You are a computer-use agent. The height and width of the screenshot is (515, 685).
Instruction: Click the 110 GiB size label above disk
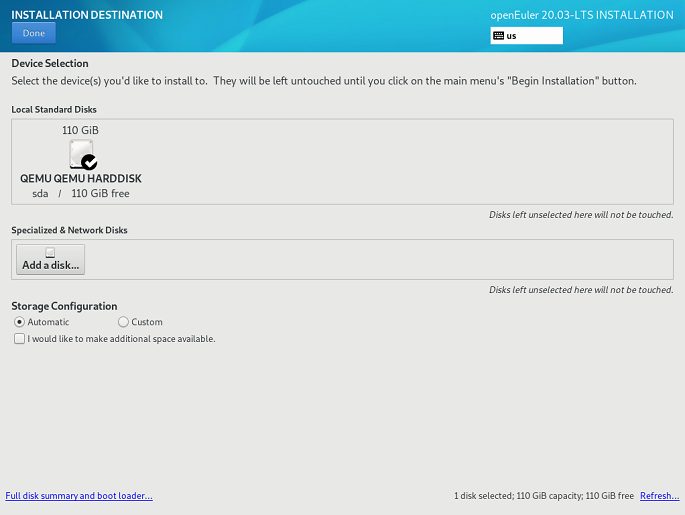[80, 130]
